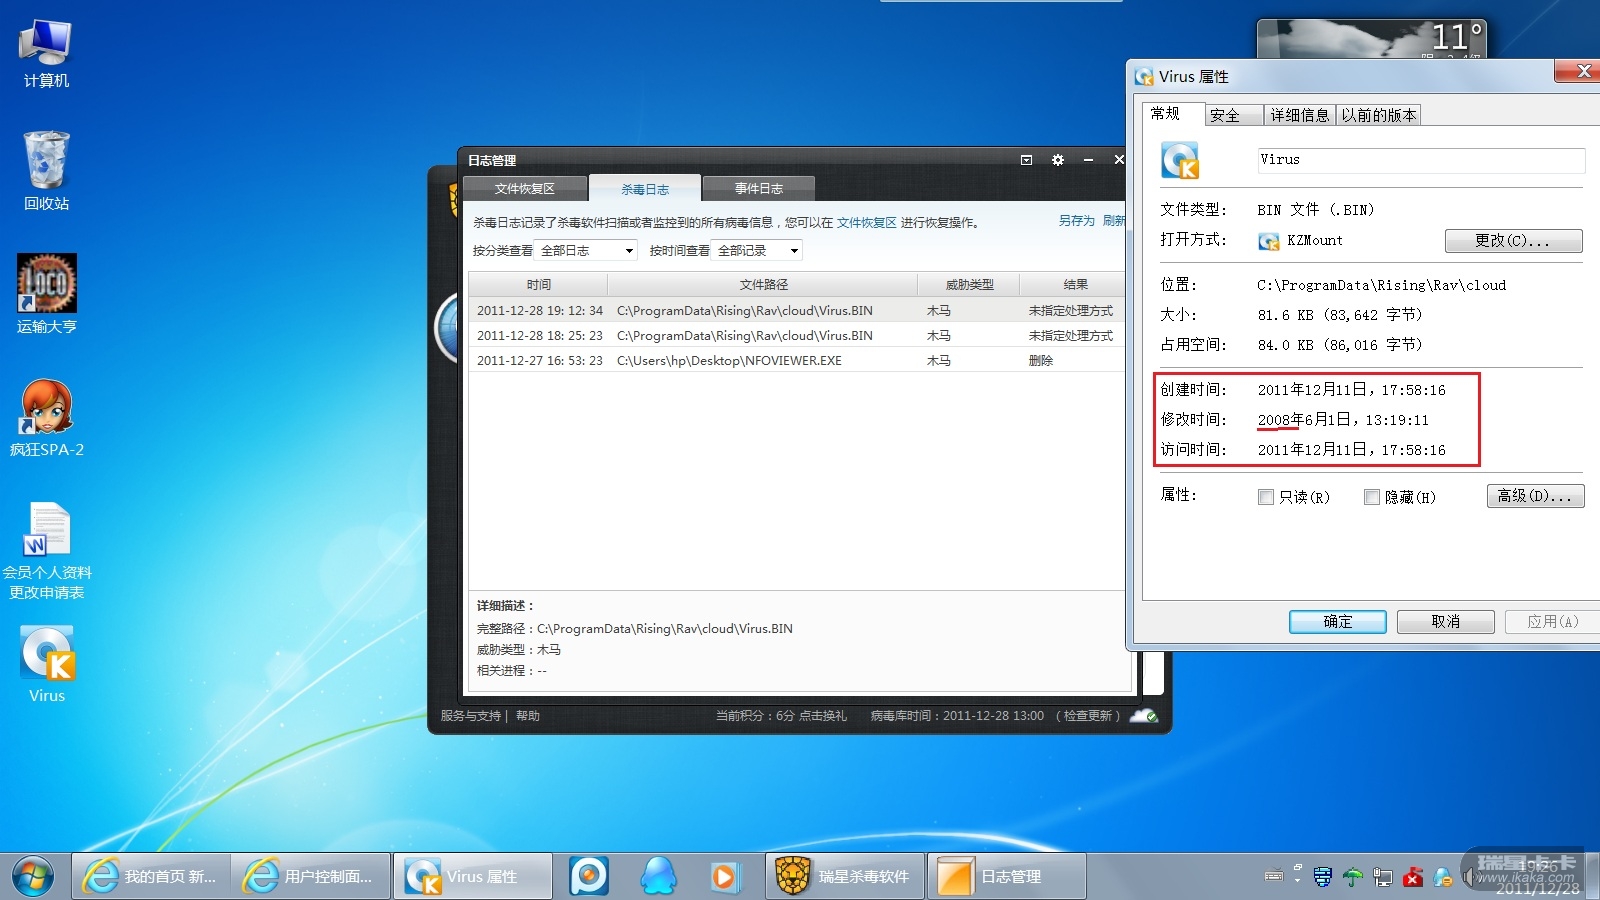Switch to the 事件日志 tab
Image resolution: width=1600 pixels, height=900 pixels.
tap(759, 189)
